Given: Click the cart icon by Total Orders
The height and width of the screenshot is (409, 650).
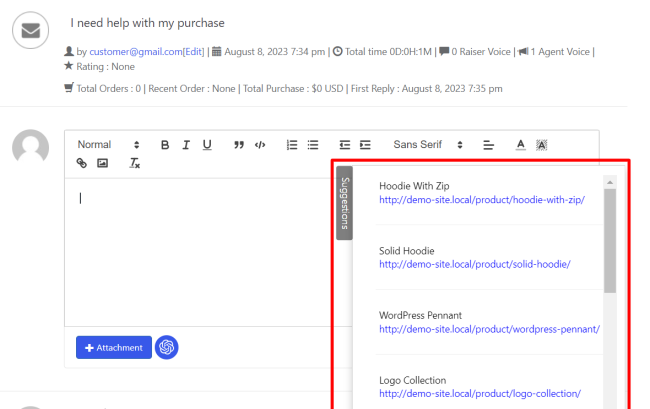Looking at the screenshot, I should coord(69,87).
